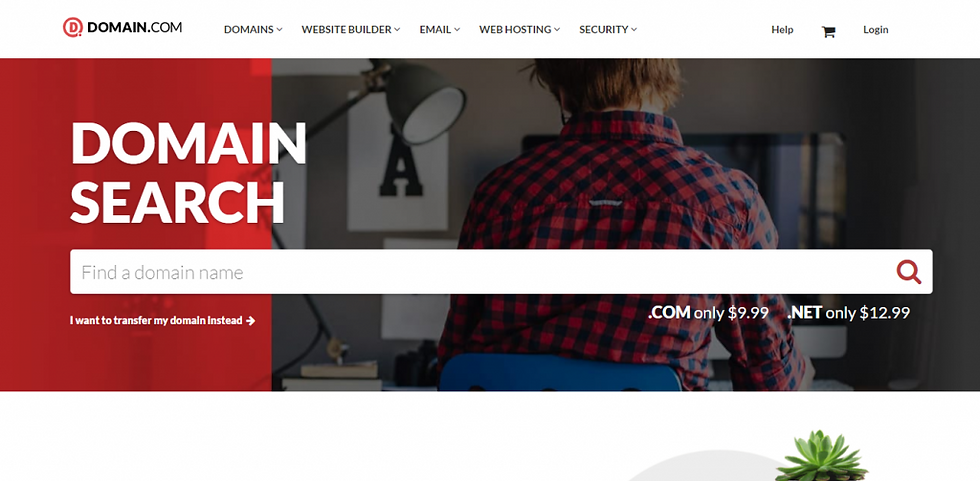The height and width of the screenshot is (481, 980).
Task: Focus the 'Find a domain name' search field
Action: coord(481,272)
